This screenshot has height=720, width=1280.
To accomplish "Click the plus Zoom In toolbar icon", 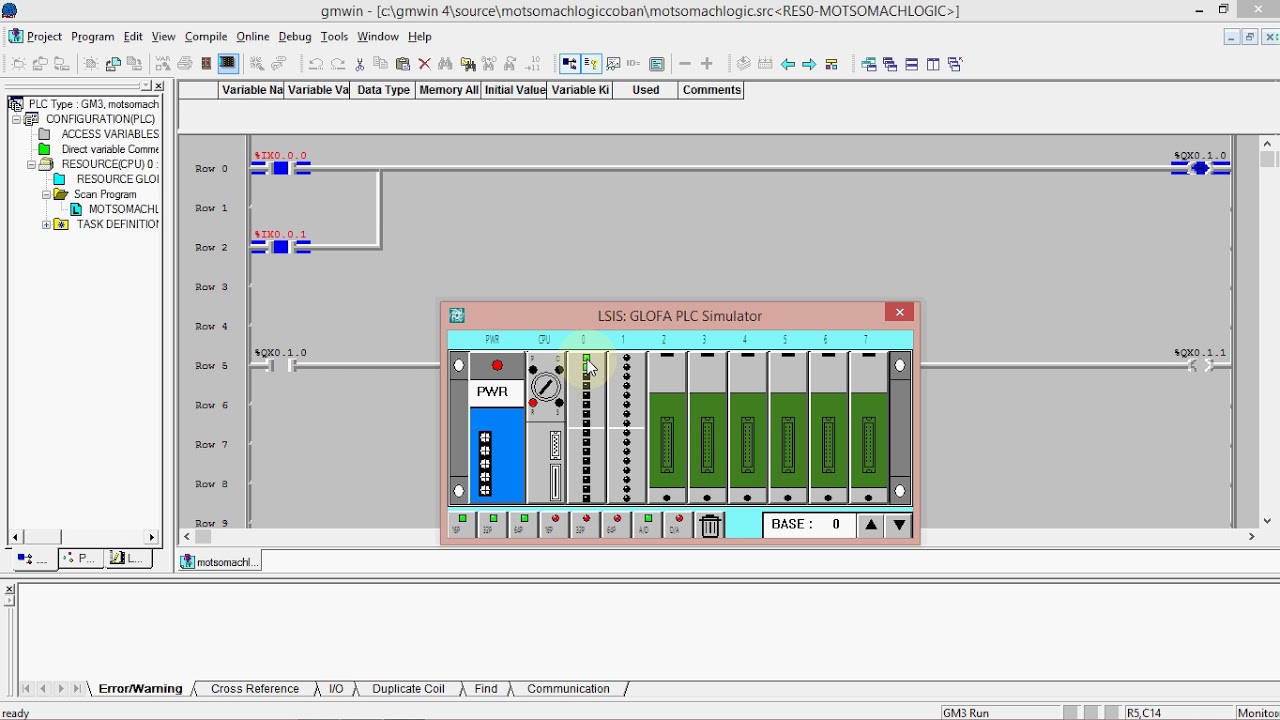I will [707, 64].
